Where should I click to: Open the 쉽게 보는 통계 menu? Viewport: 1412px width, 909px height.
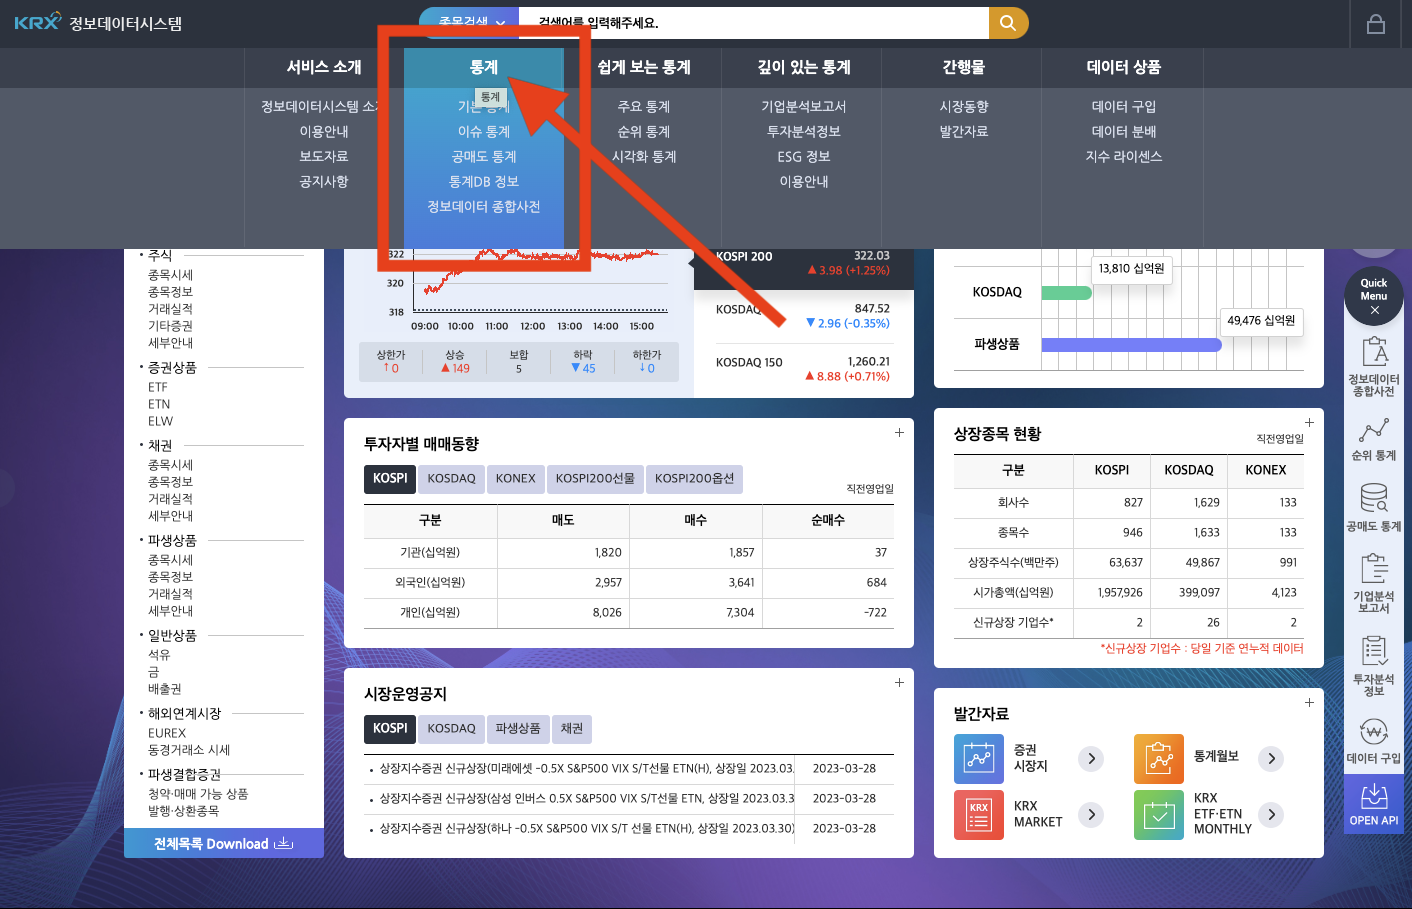point(644,67)
